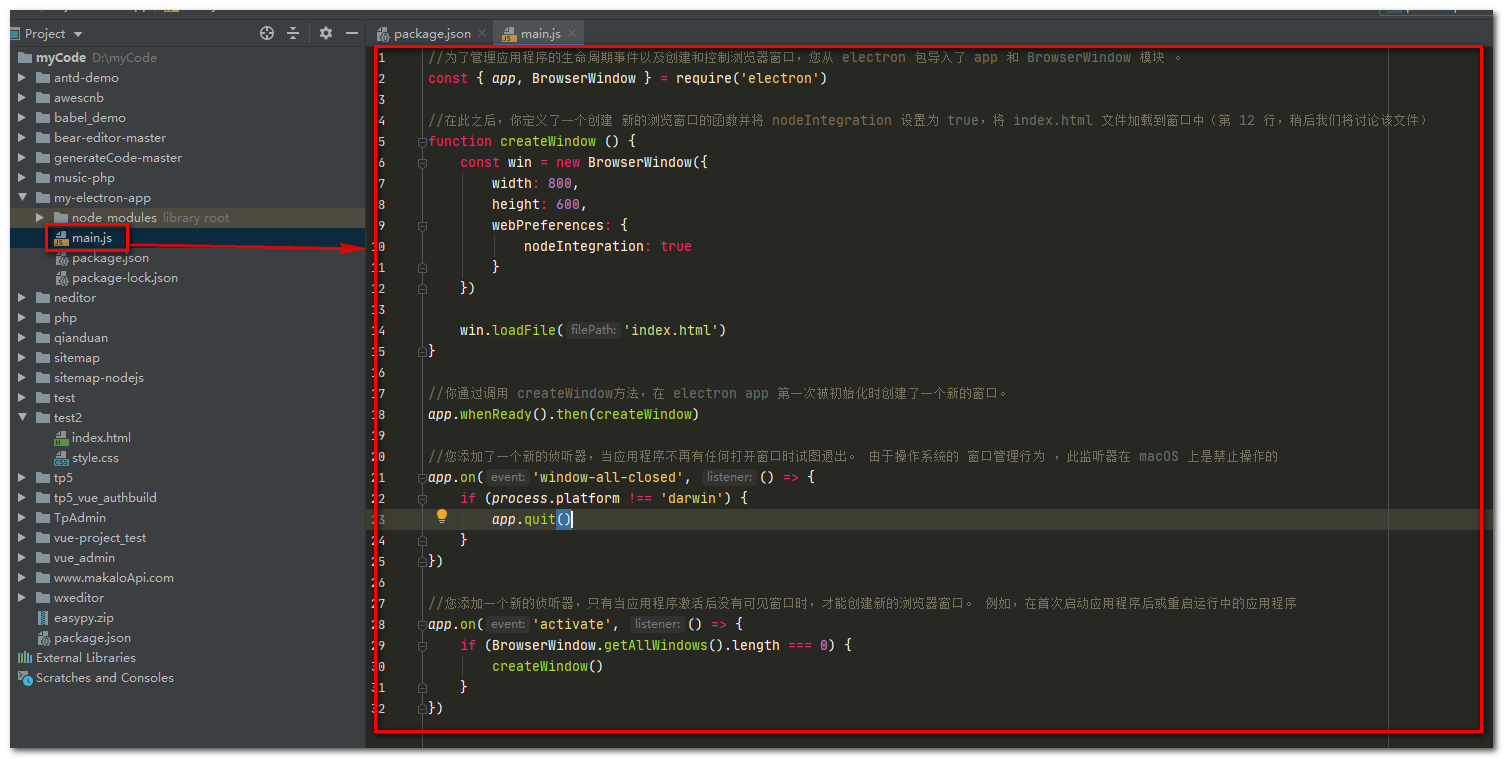
Task: Click the External Libraries bars icon
Action: coord(25,658)
